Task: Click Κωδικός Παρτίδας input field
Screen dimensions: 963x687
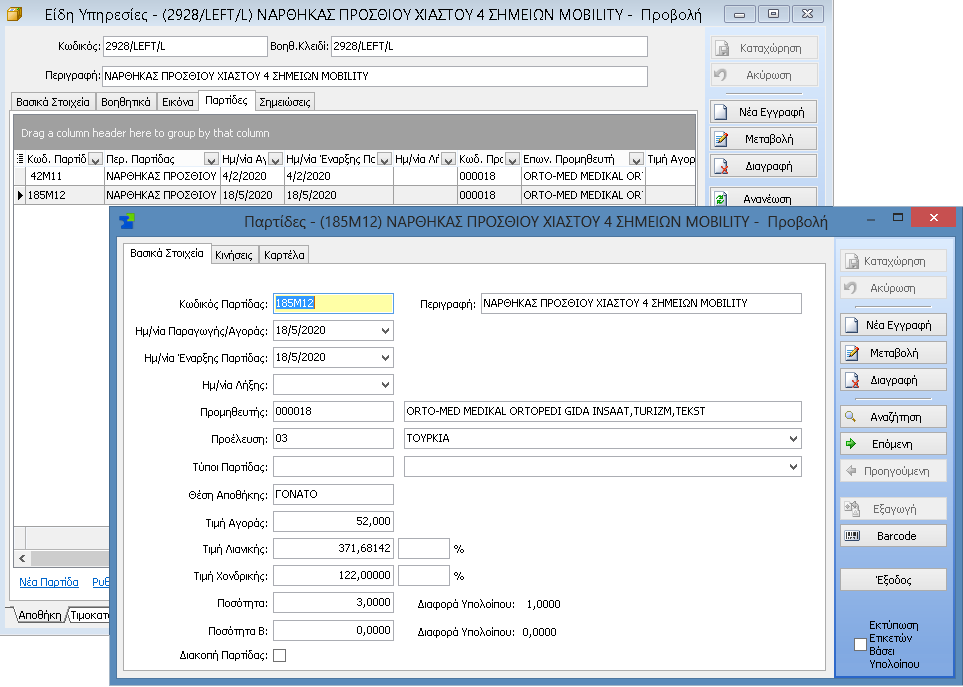Action: [x=333, y=303]
